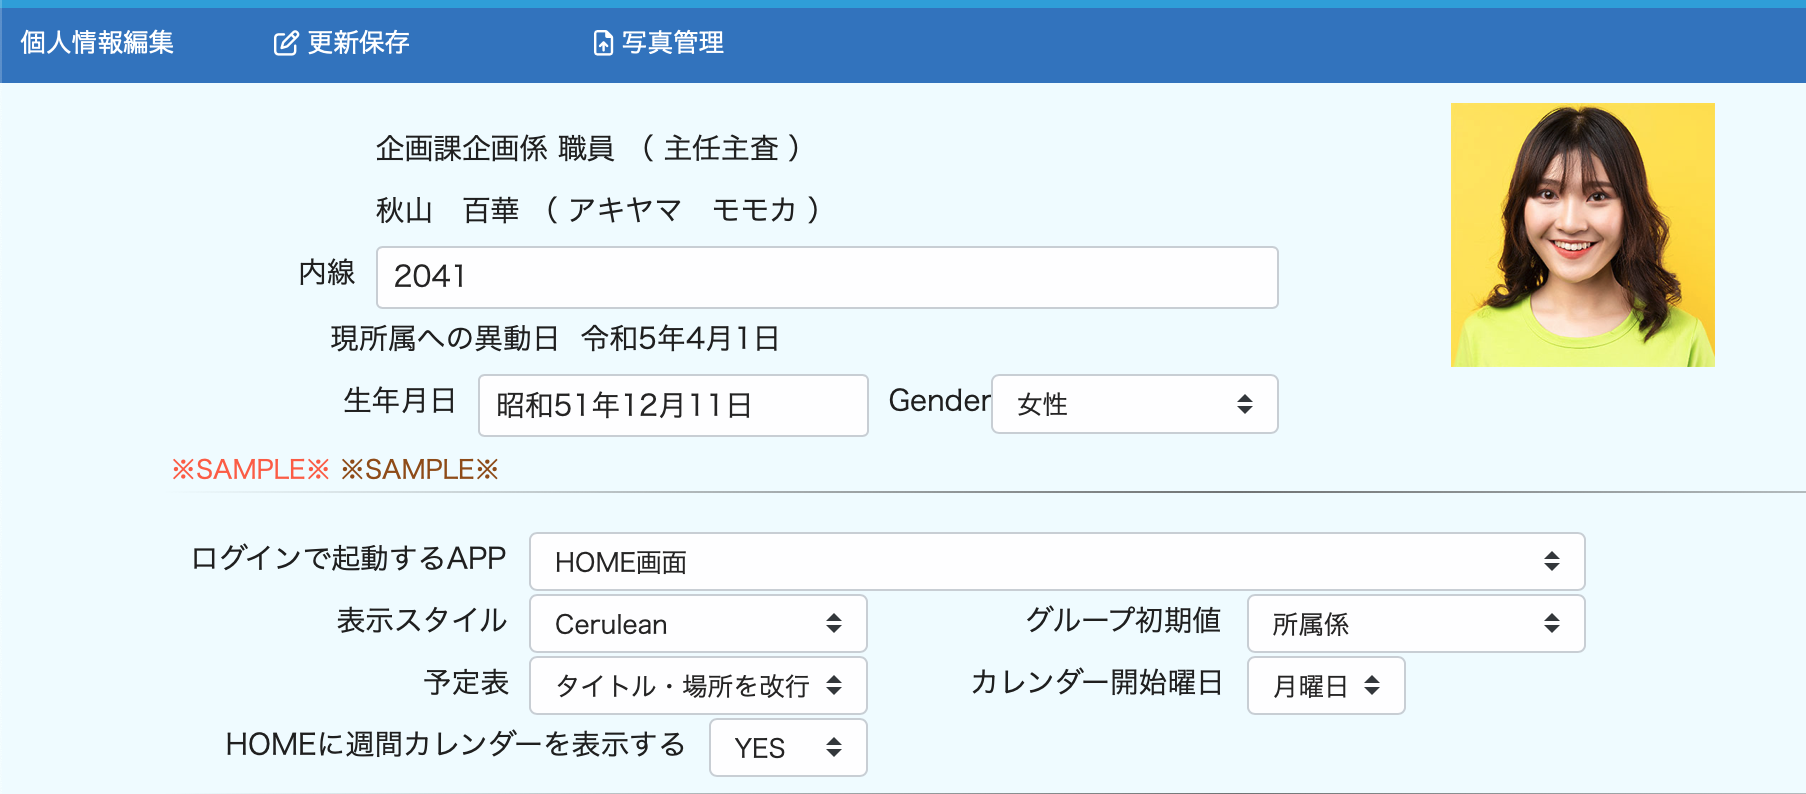Image resolution: width=1806 pixels, height=794 pixels.
Task: Click the edit pencil icon beside 更新保存
Action: (x=286, y=43)
